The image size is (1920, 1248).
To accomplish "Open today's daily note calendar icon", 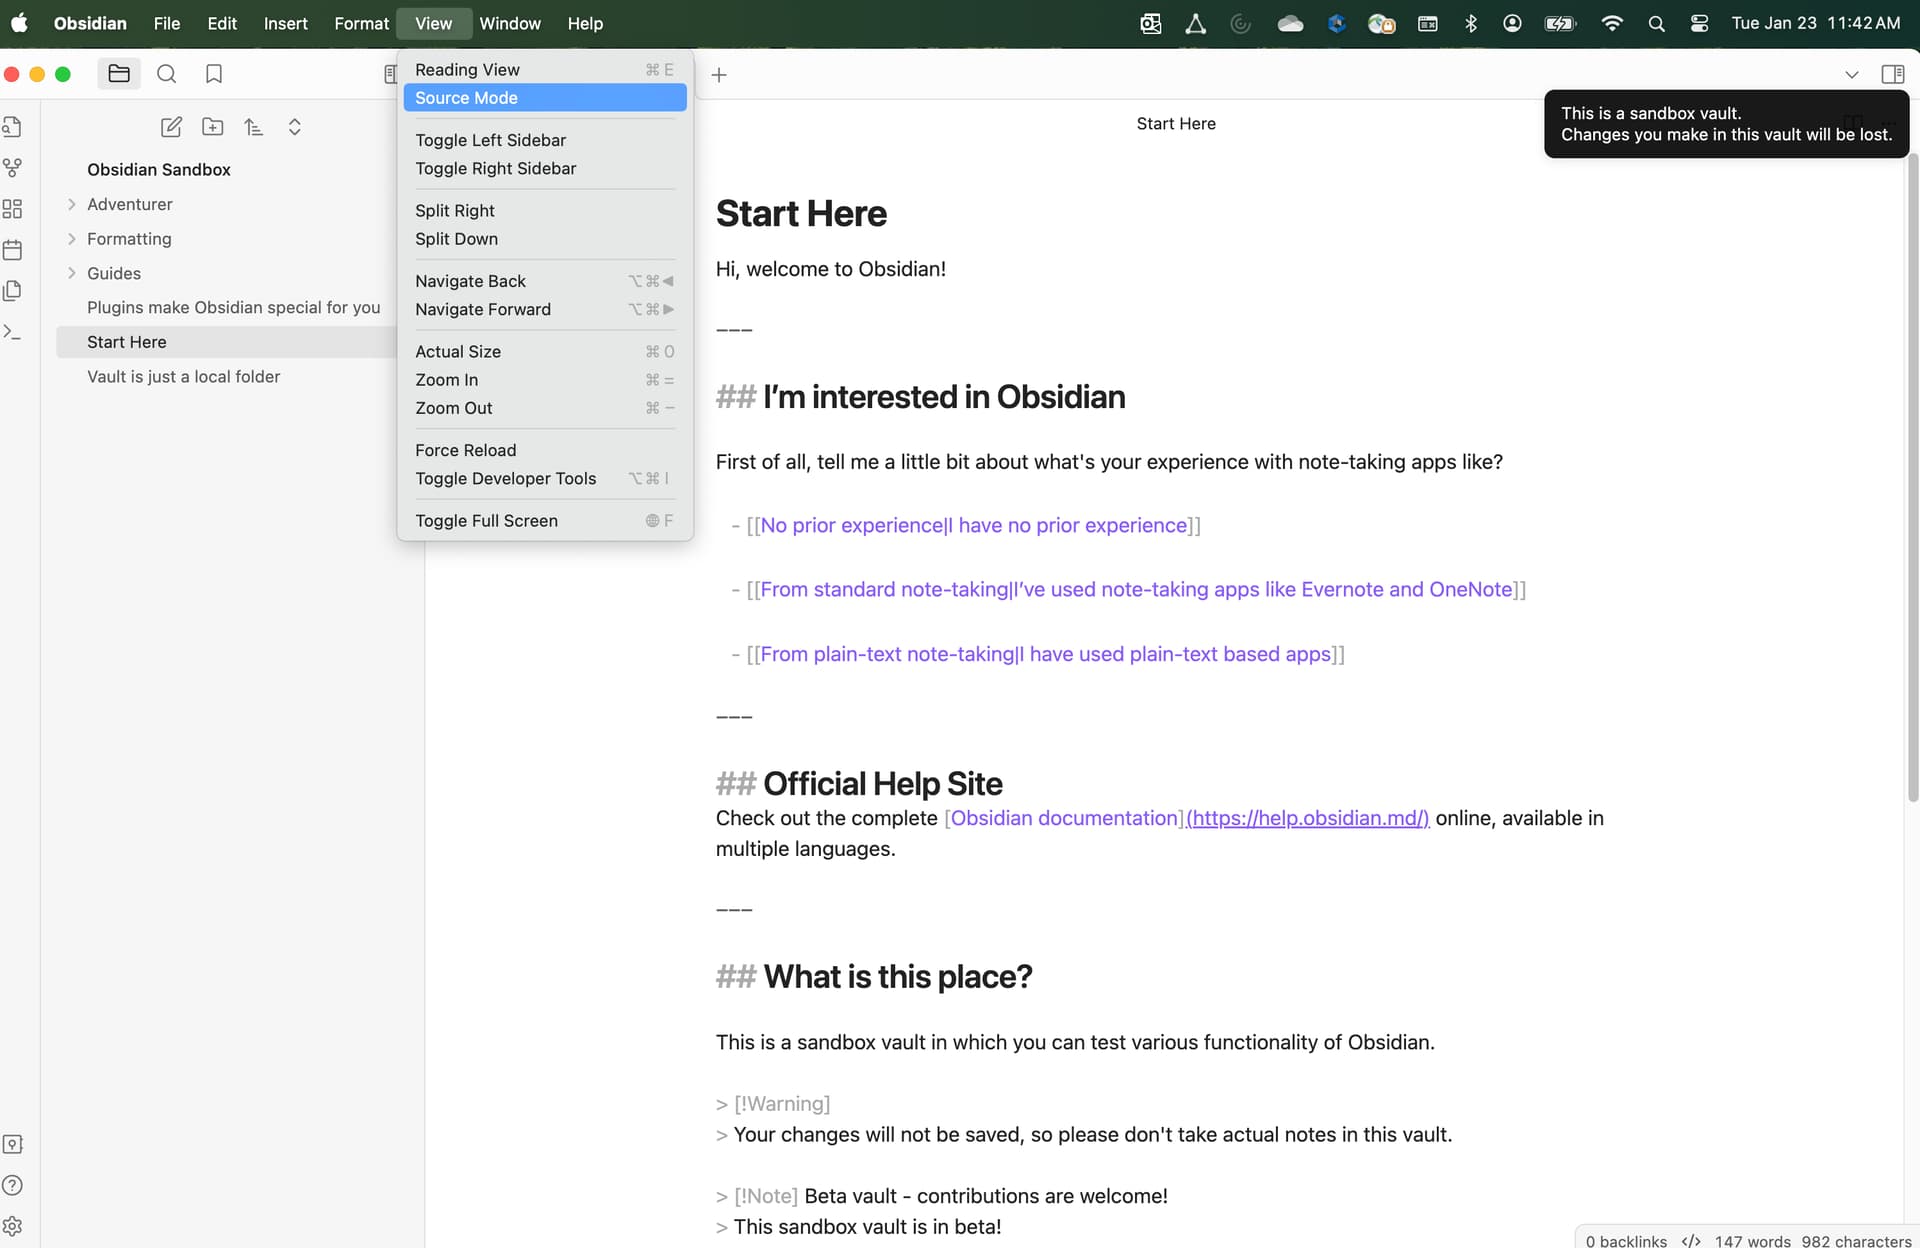I will tap(12, 250).
